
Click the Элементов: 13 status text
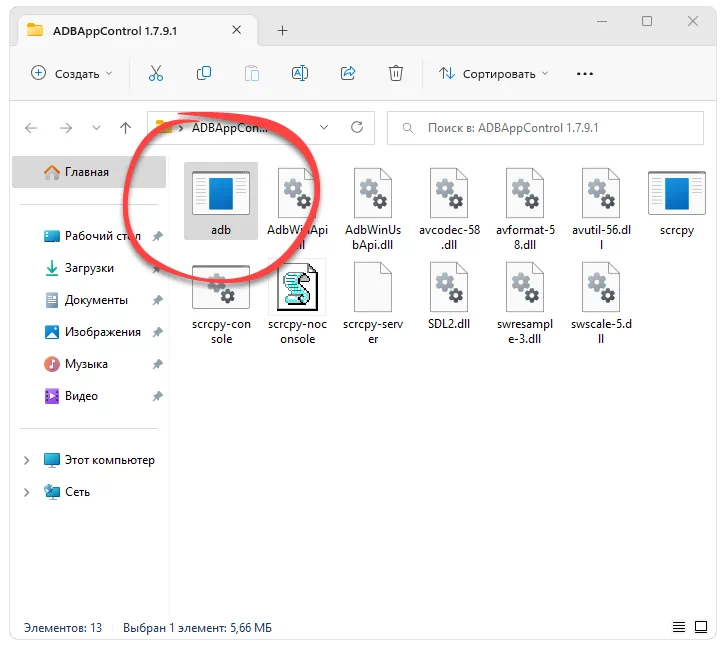point(63,627)
